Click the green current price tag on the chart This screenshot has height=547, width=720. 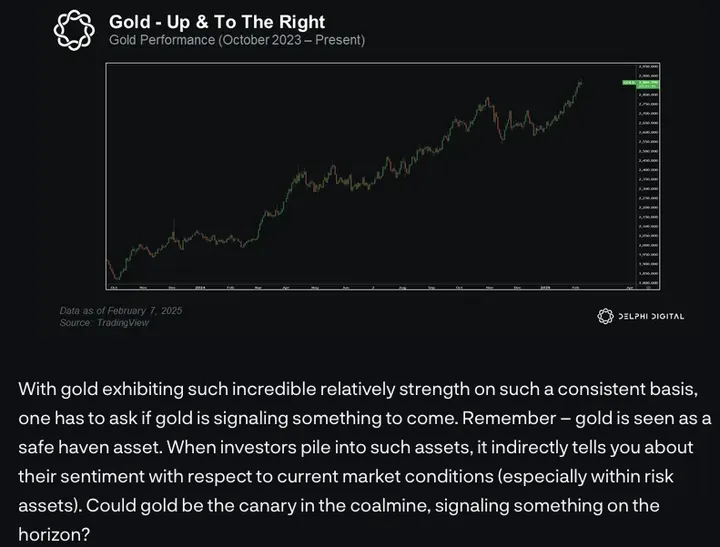point(628,82)
